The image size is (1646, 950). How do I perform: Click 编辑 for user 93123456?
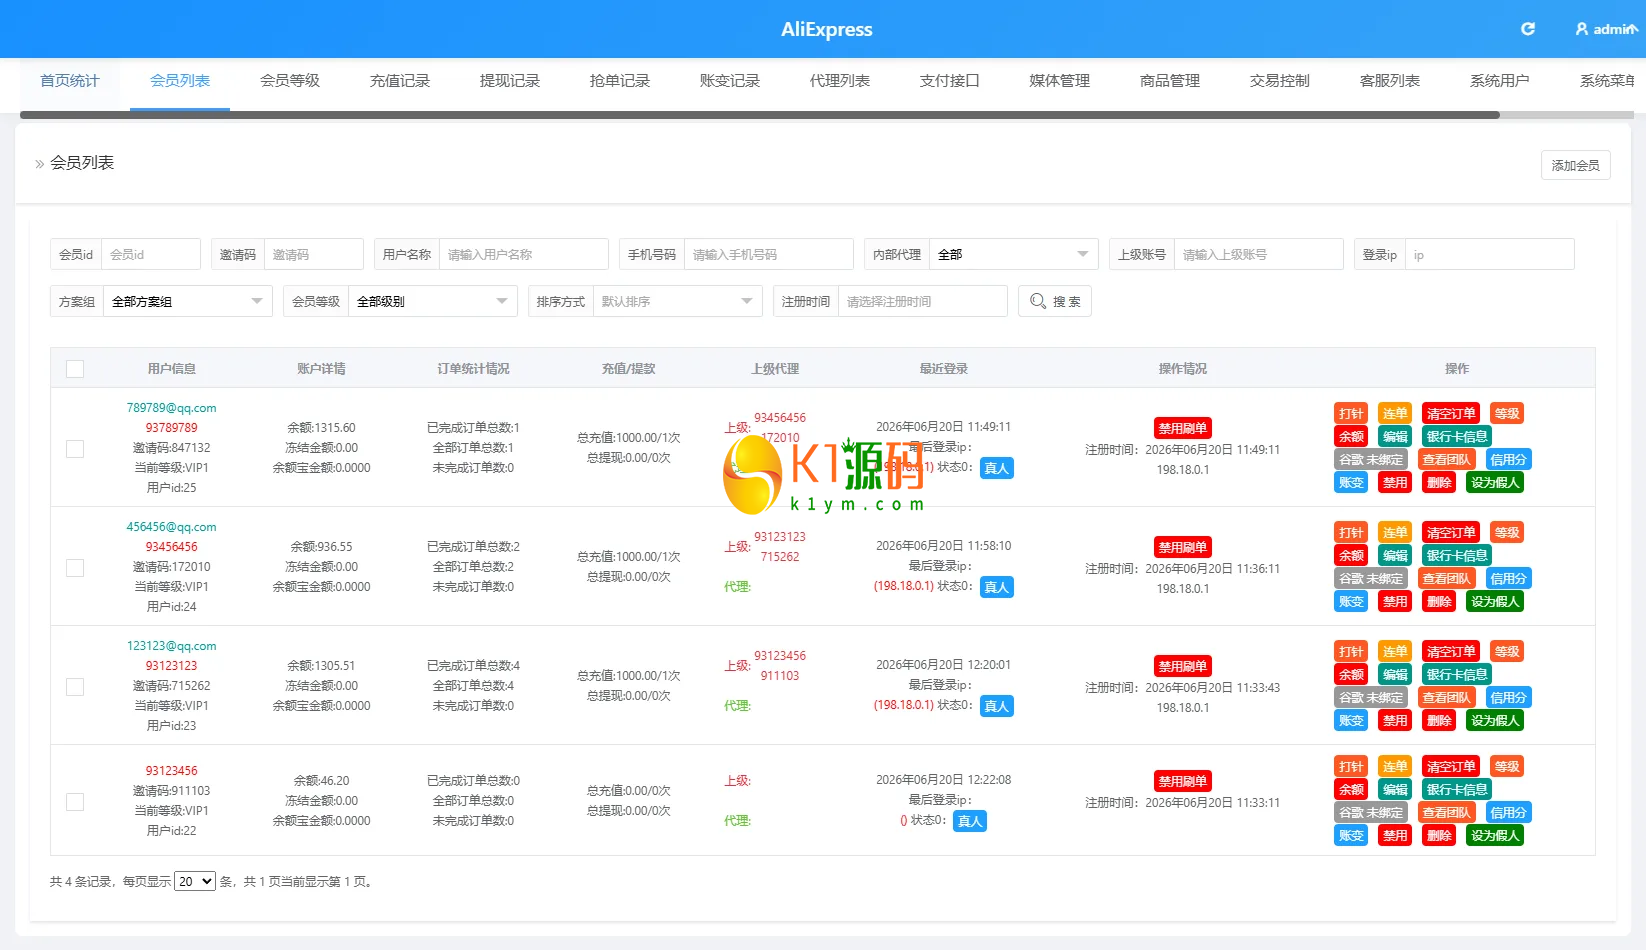click(1395, 790)
